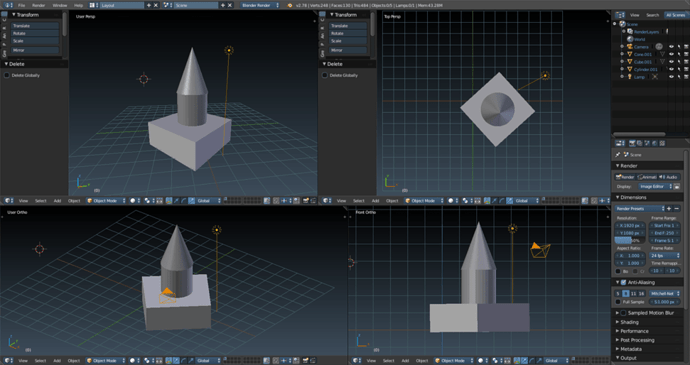Screen dimensions: 690x365
Task: Add a new screen layout with plus
Action: point(149,5)
